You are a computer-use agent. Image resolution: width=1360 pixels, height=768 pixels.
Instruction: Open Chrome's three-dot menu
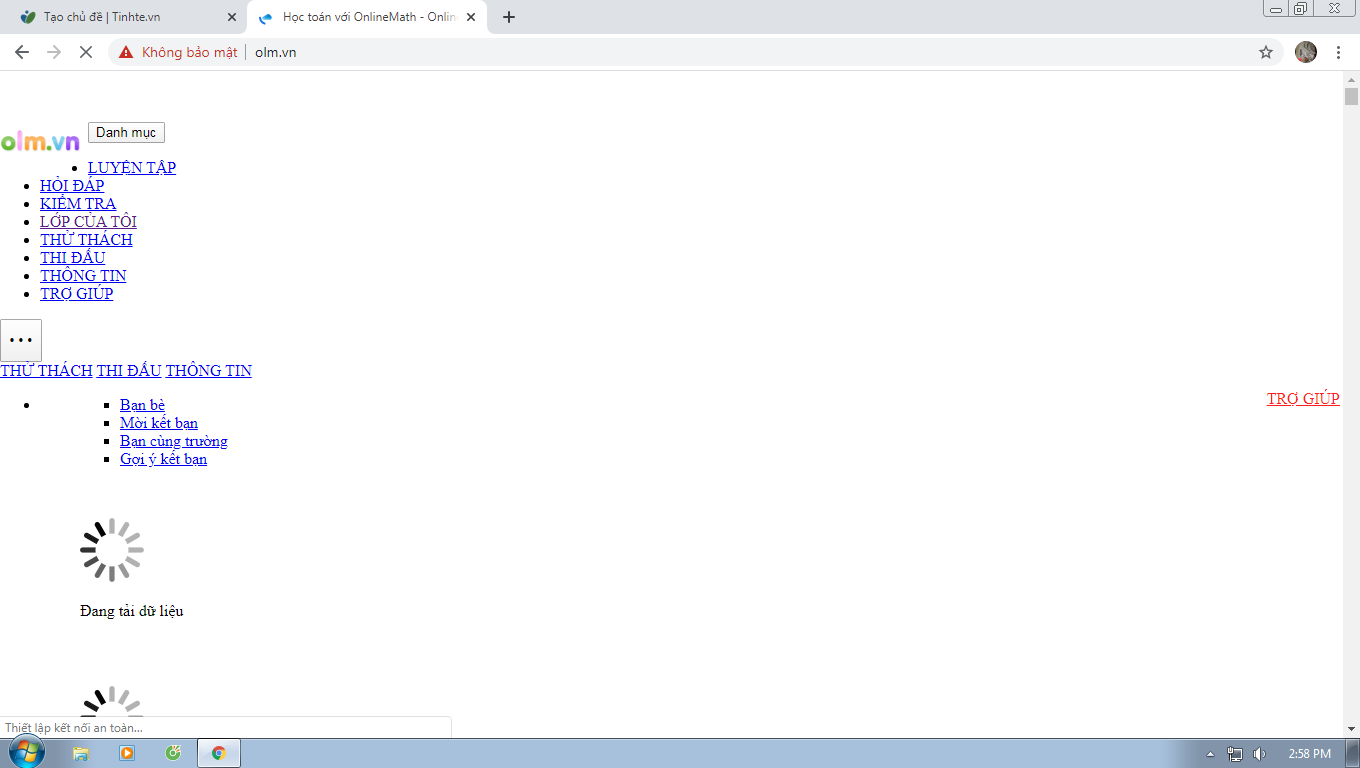pos(1338,52)
